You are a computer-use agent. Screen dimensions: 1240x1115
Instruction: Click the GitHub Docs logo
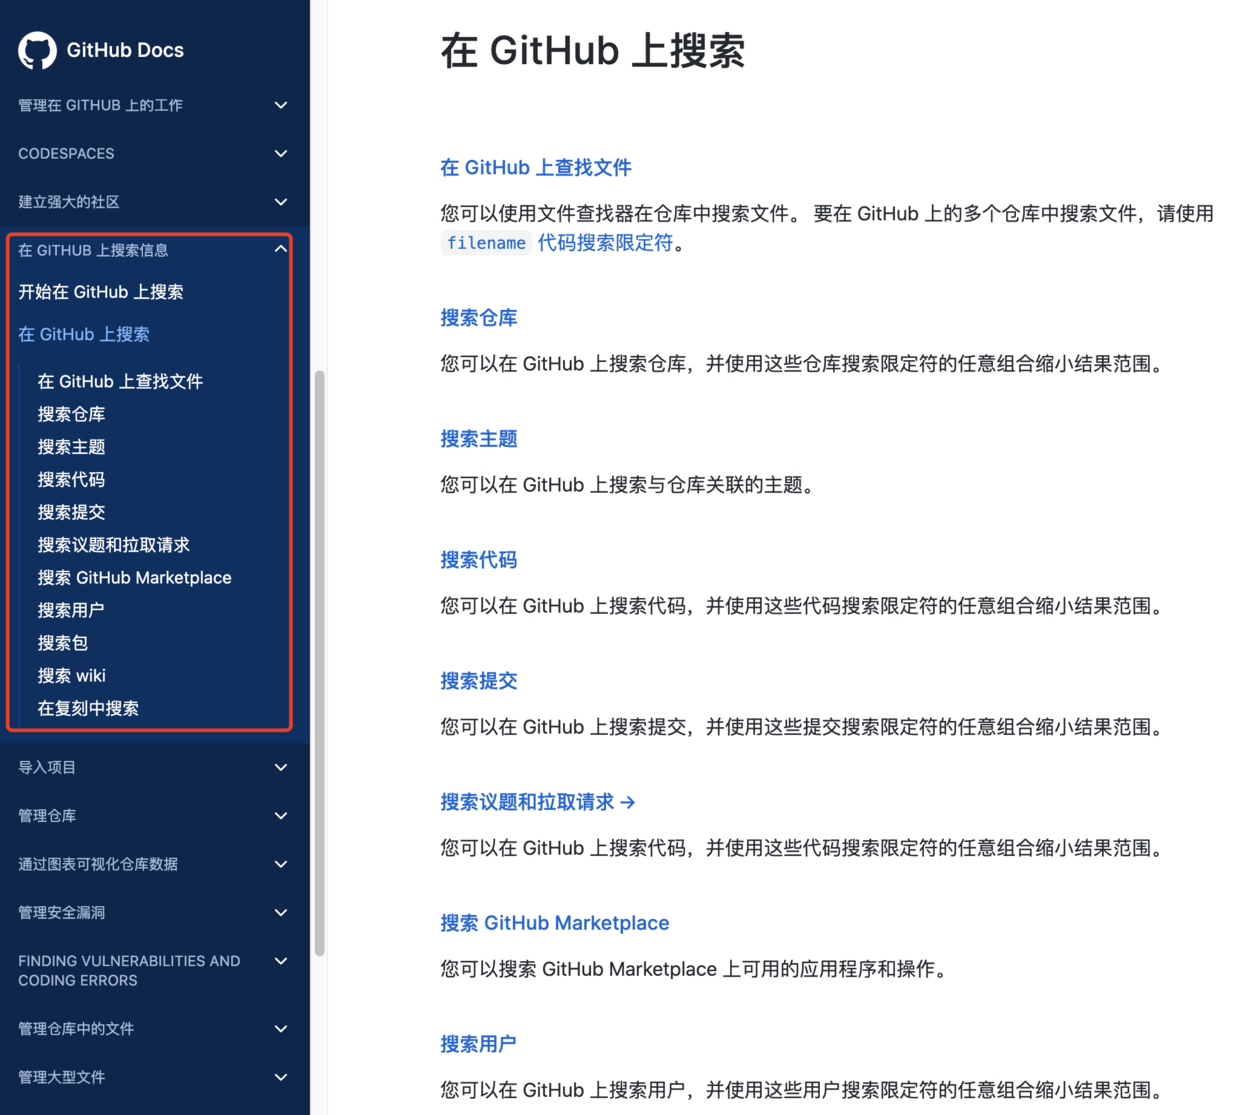tap(100, 50)
